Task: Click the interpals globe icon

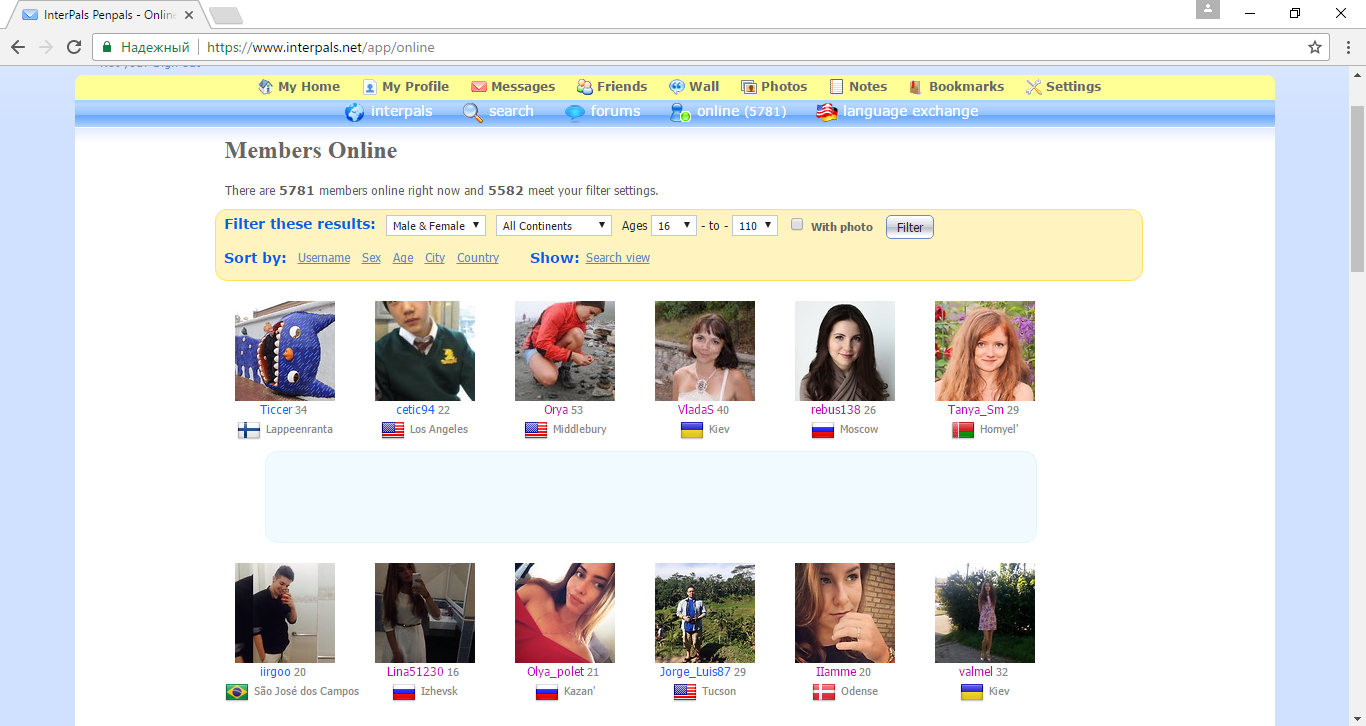Action: [354, 112]
